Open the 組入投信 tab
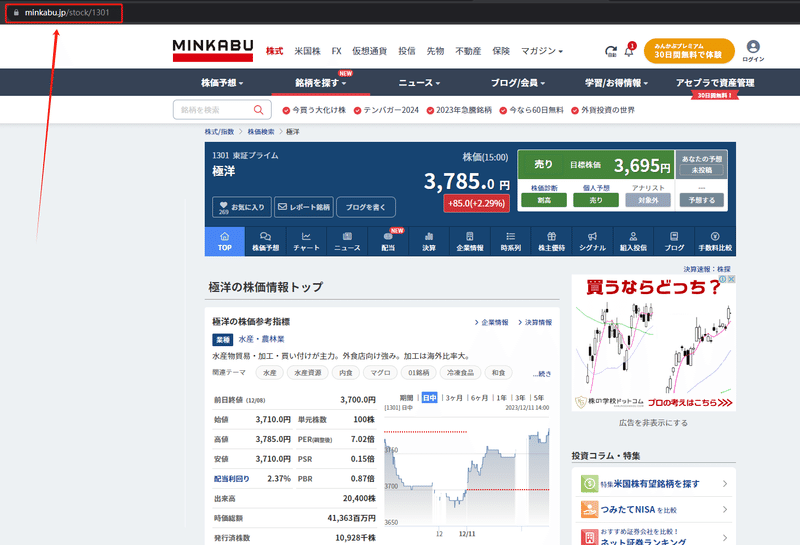Screen dimensions: 800x545 pyautogui.click(x=633, y=241)
